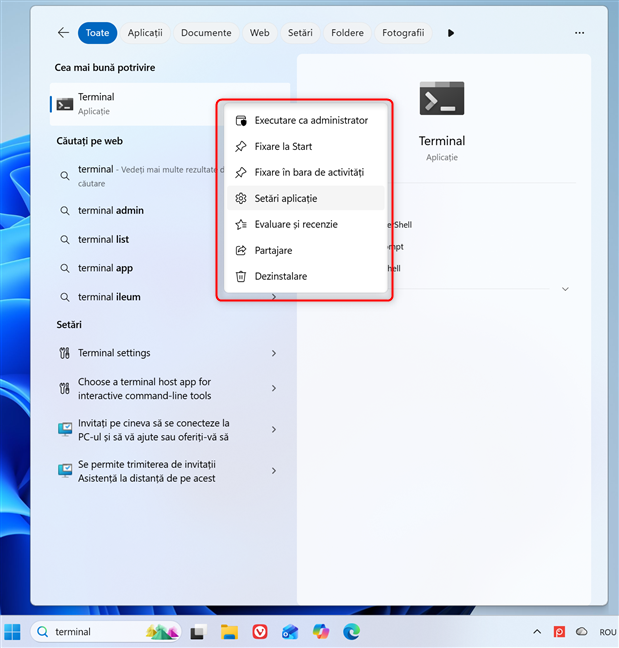Show hidden system tray icons

point(537,632)
